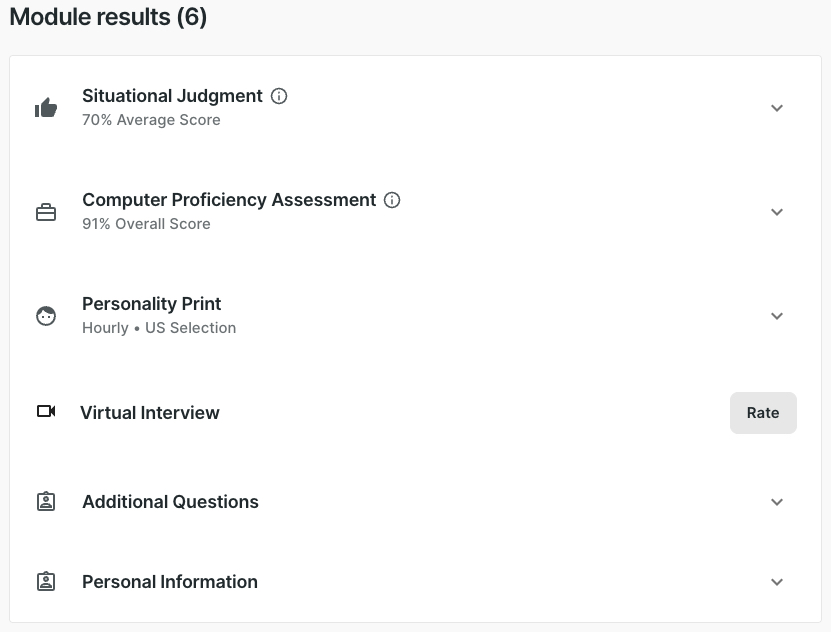Expand the Personality Print chevron
The width and height of the screenshot is (831, 632).
[777, 316]
